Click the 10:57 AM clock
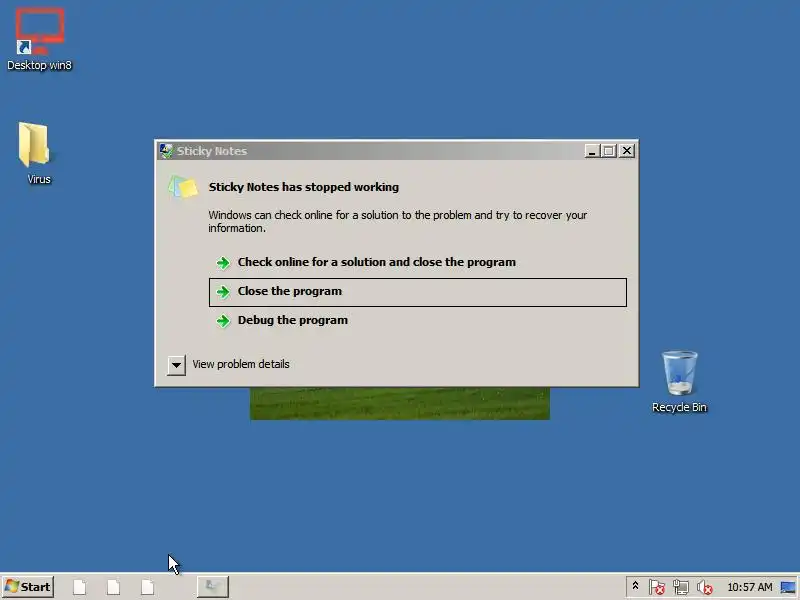Image resolution: width=800 pixels, height=600 pixels. click(x=749, y=587)
